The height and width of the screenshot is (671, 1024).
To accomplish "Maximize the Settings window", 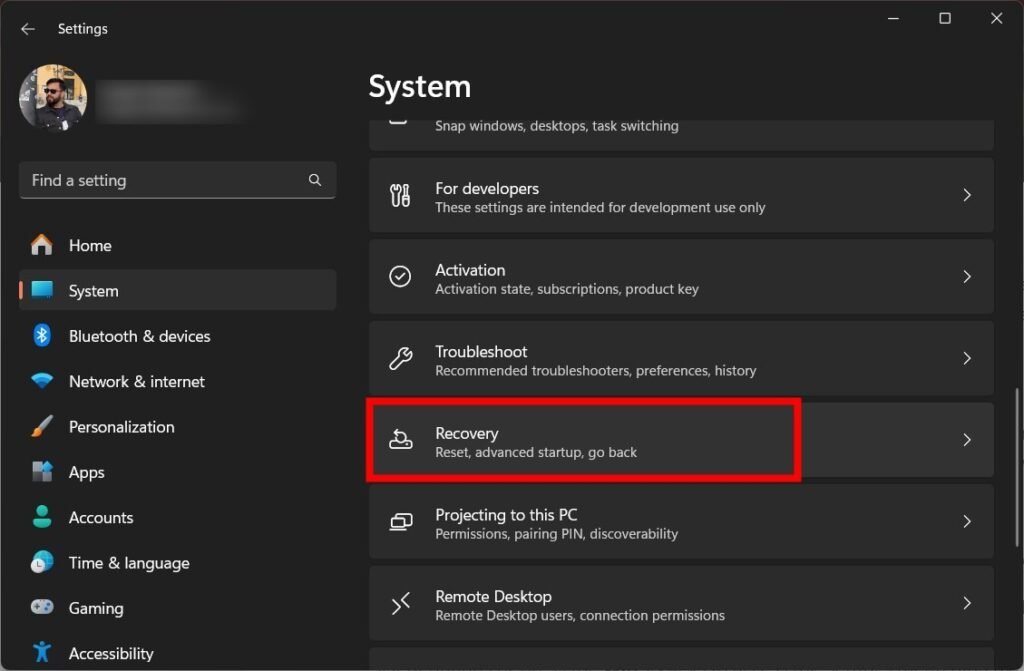I will [x=945, y=18].
